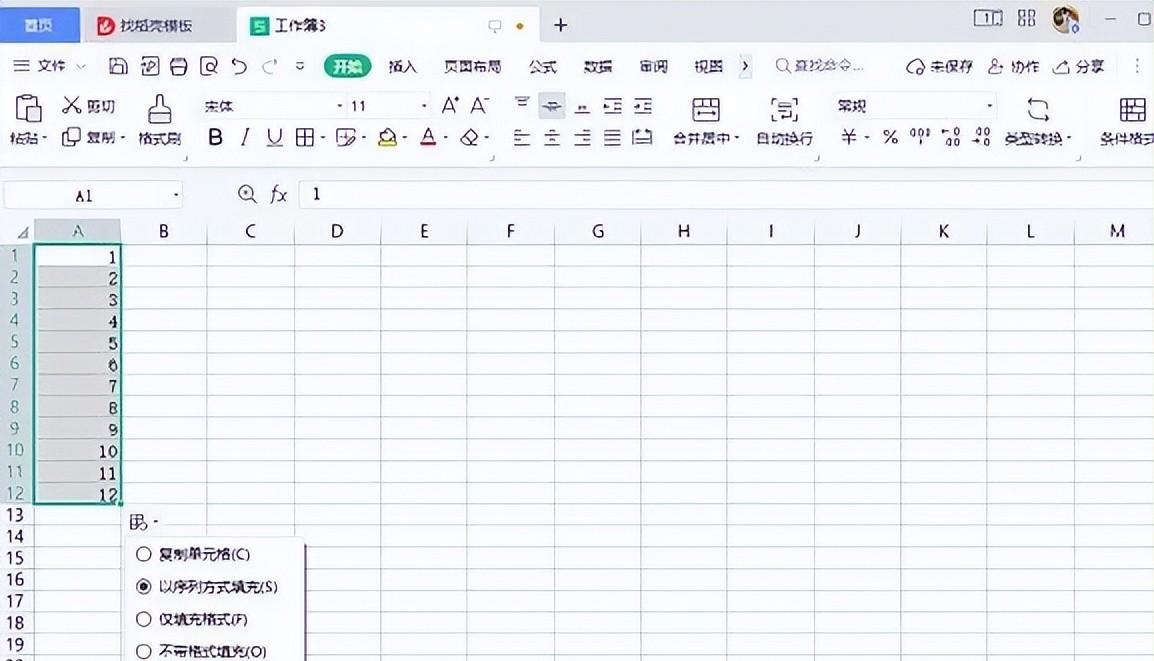Screen dimensions: 1154x661
Task: Open the Formulas (公式) tab
Action: [x=542, y=66]
